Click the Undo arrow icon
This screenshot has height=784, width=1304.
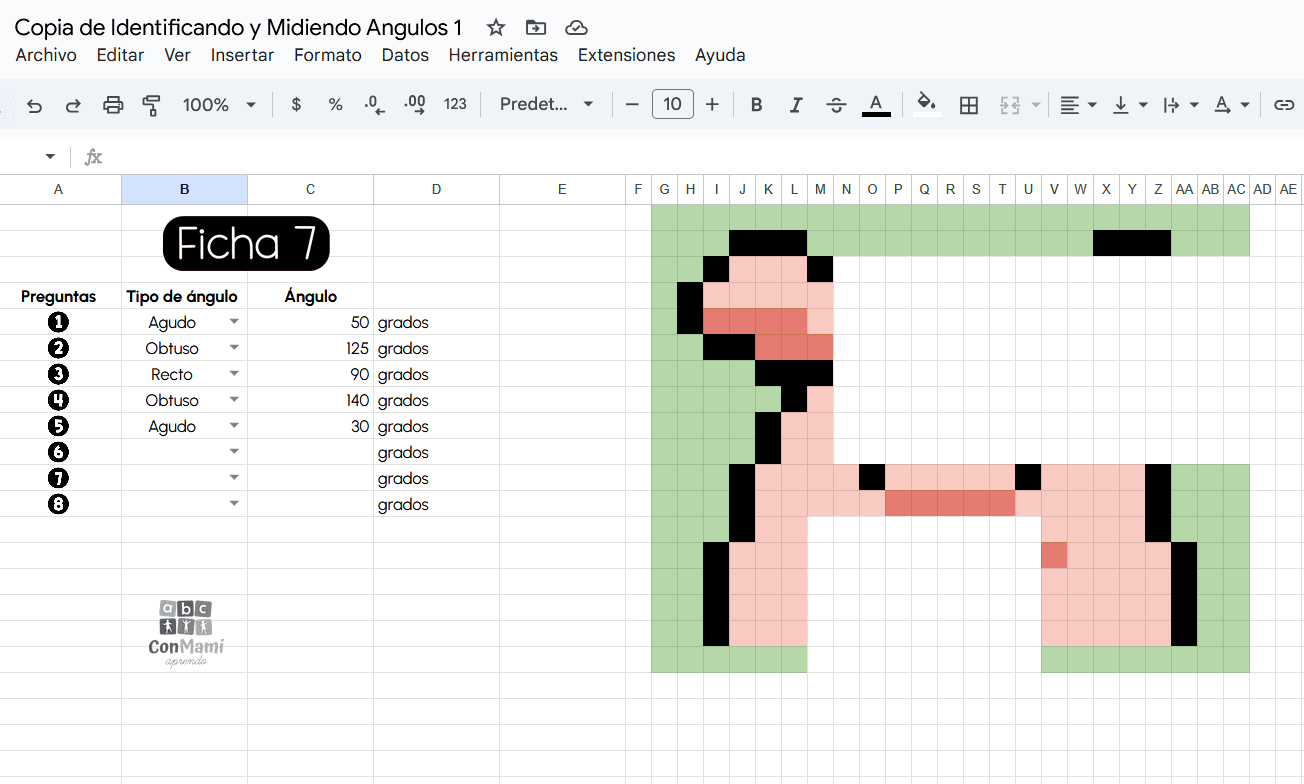pos(35,105)
